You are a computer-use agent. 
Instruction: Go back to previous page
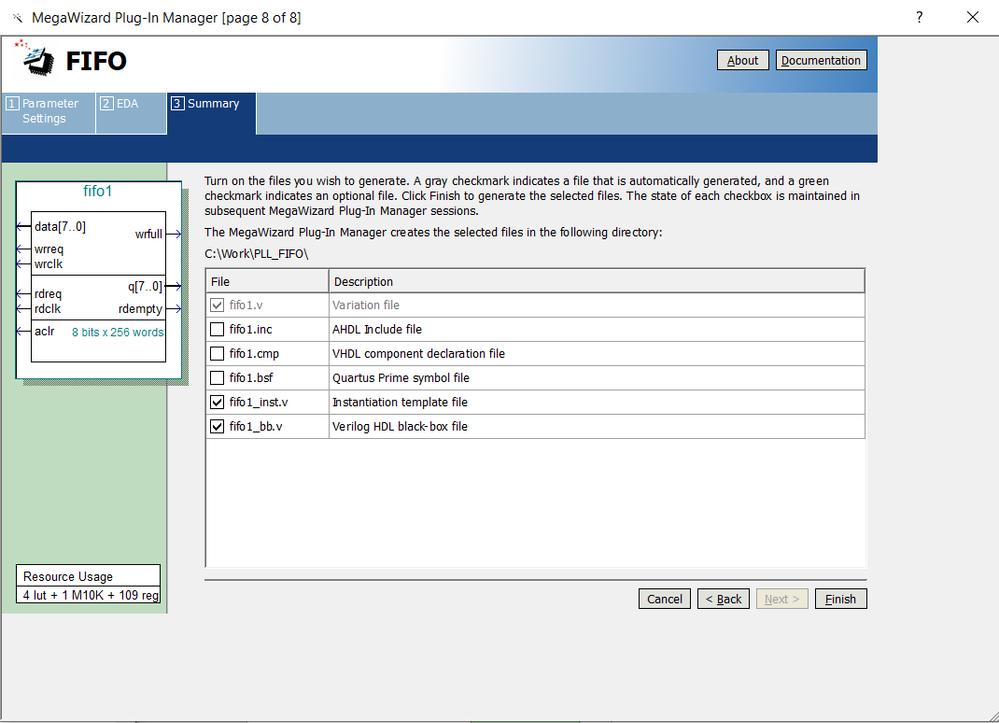[x=723, y=599]
